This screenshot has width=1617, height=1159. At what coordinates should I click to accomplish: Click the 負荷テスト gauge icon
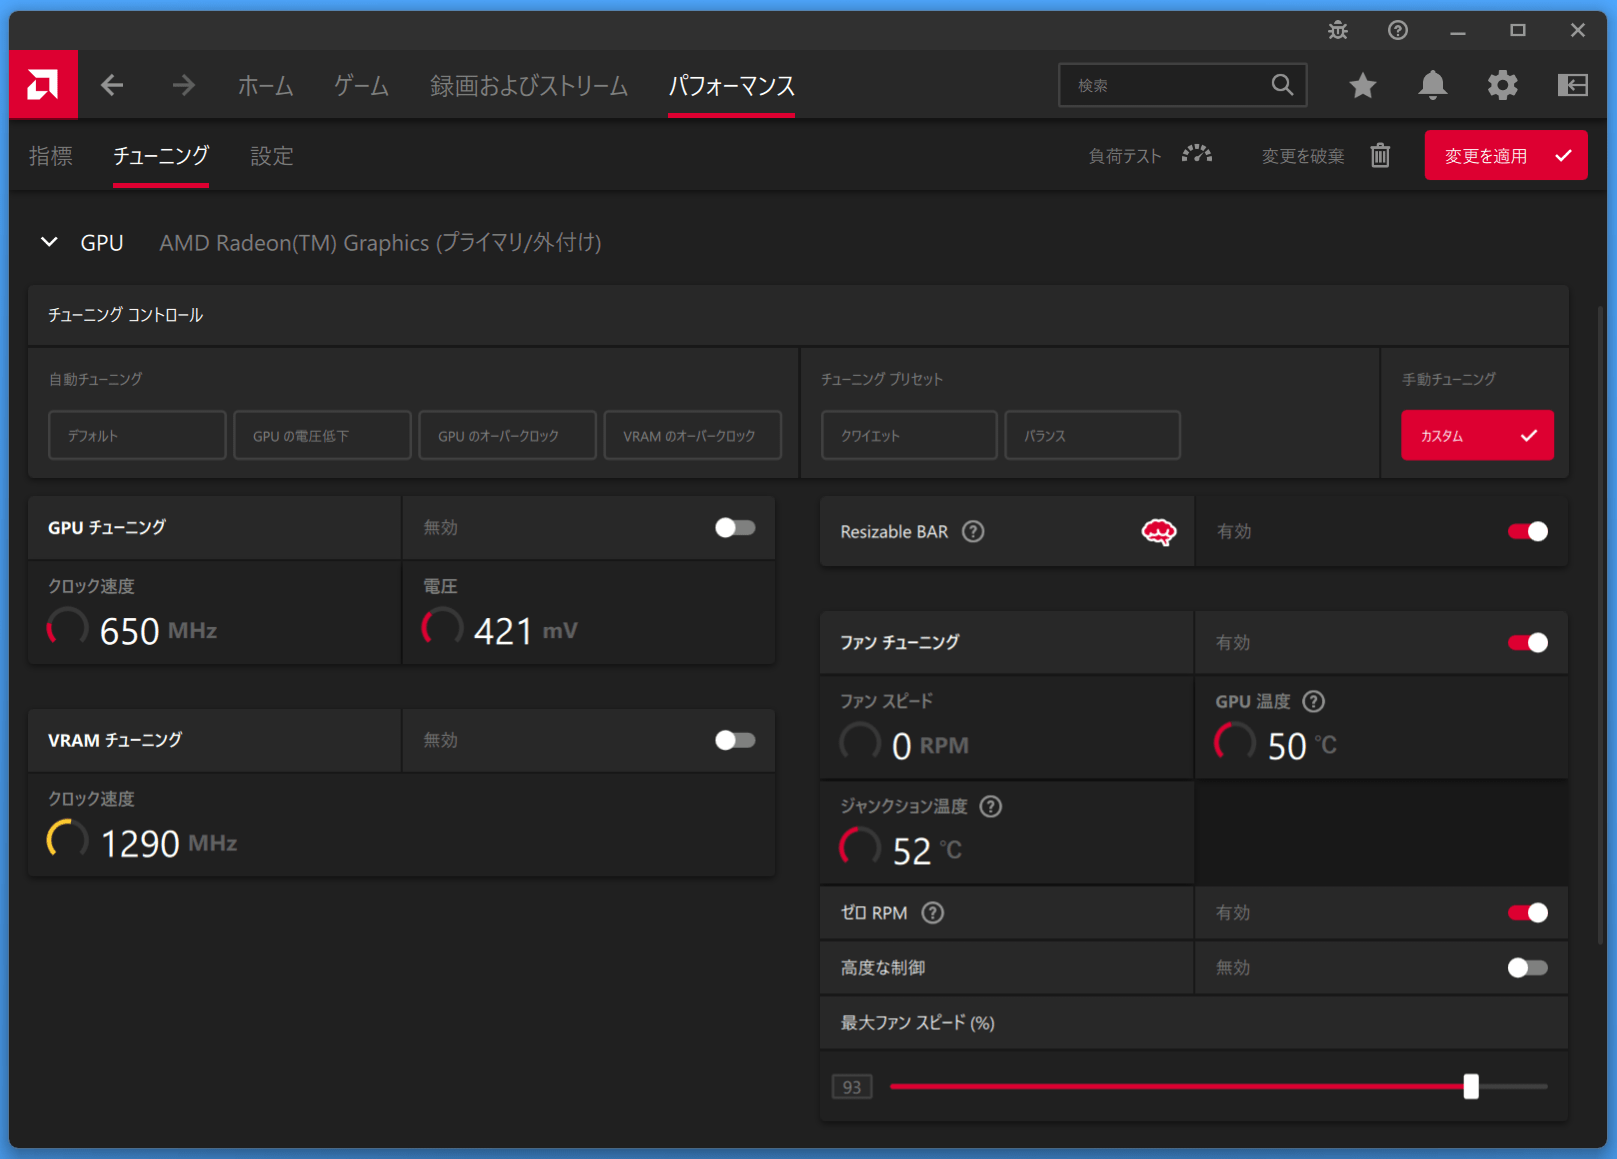click(1197, 155)
